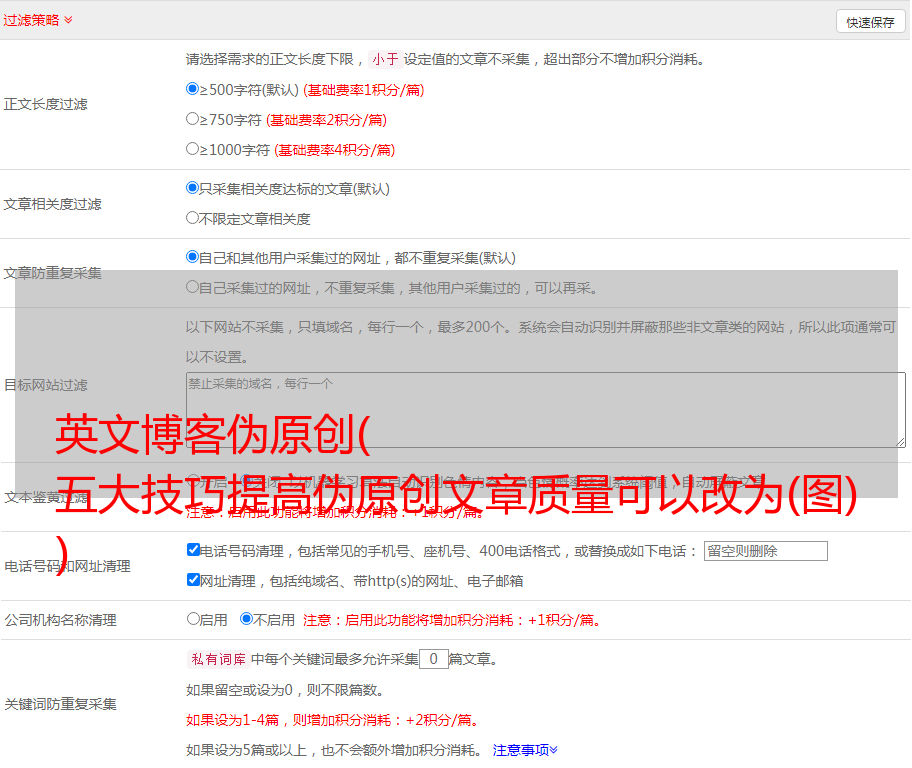Select 只采集相关度达标的文章 radio option

point(193,188)
